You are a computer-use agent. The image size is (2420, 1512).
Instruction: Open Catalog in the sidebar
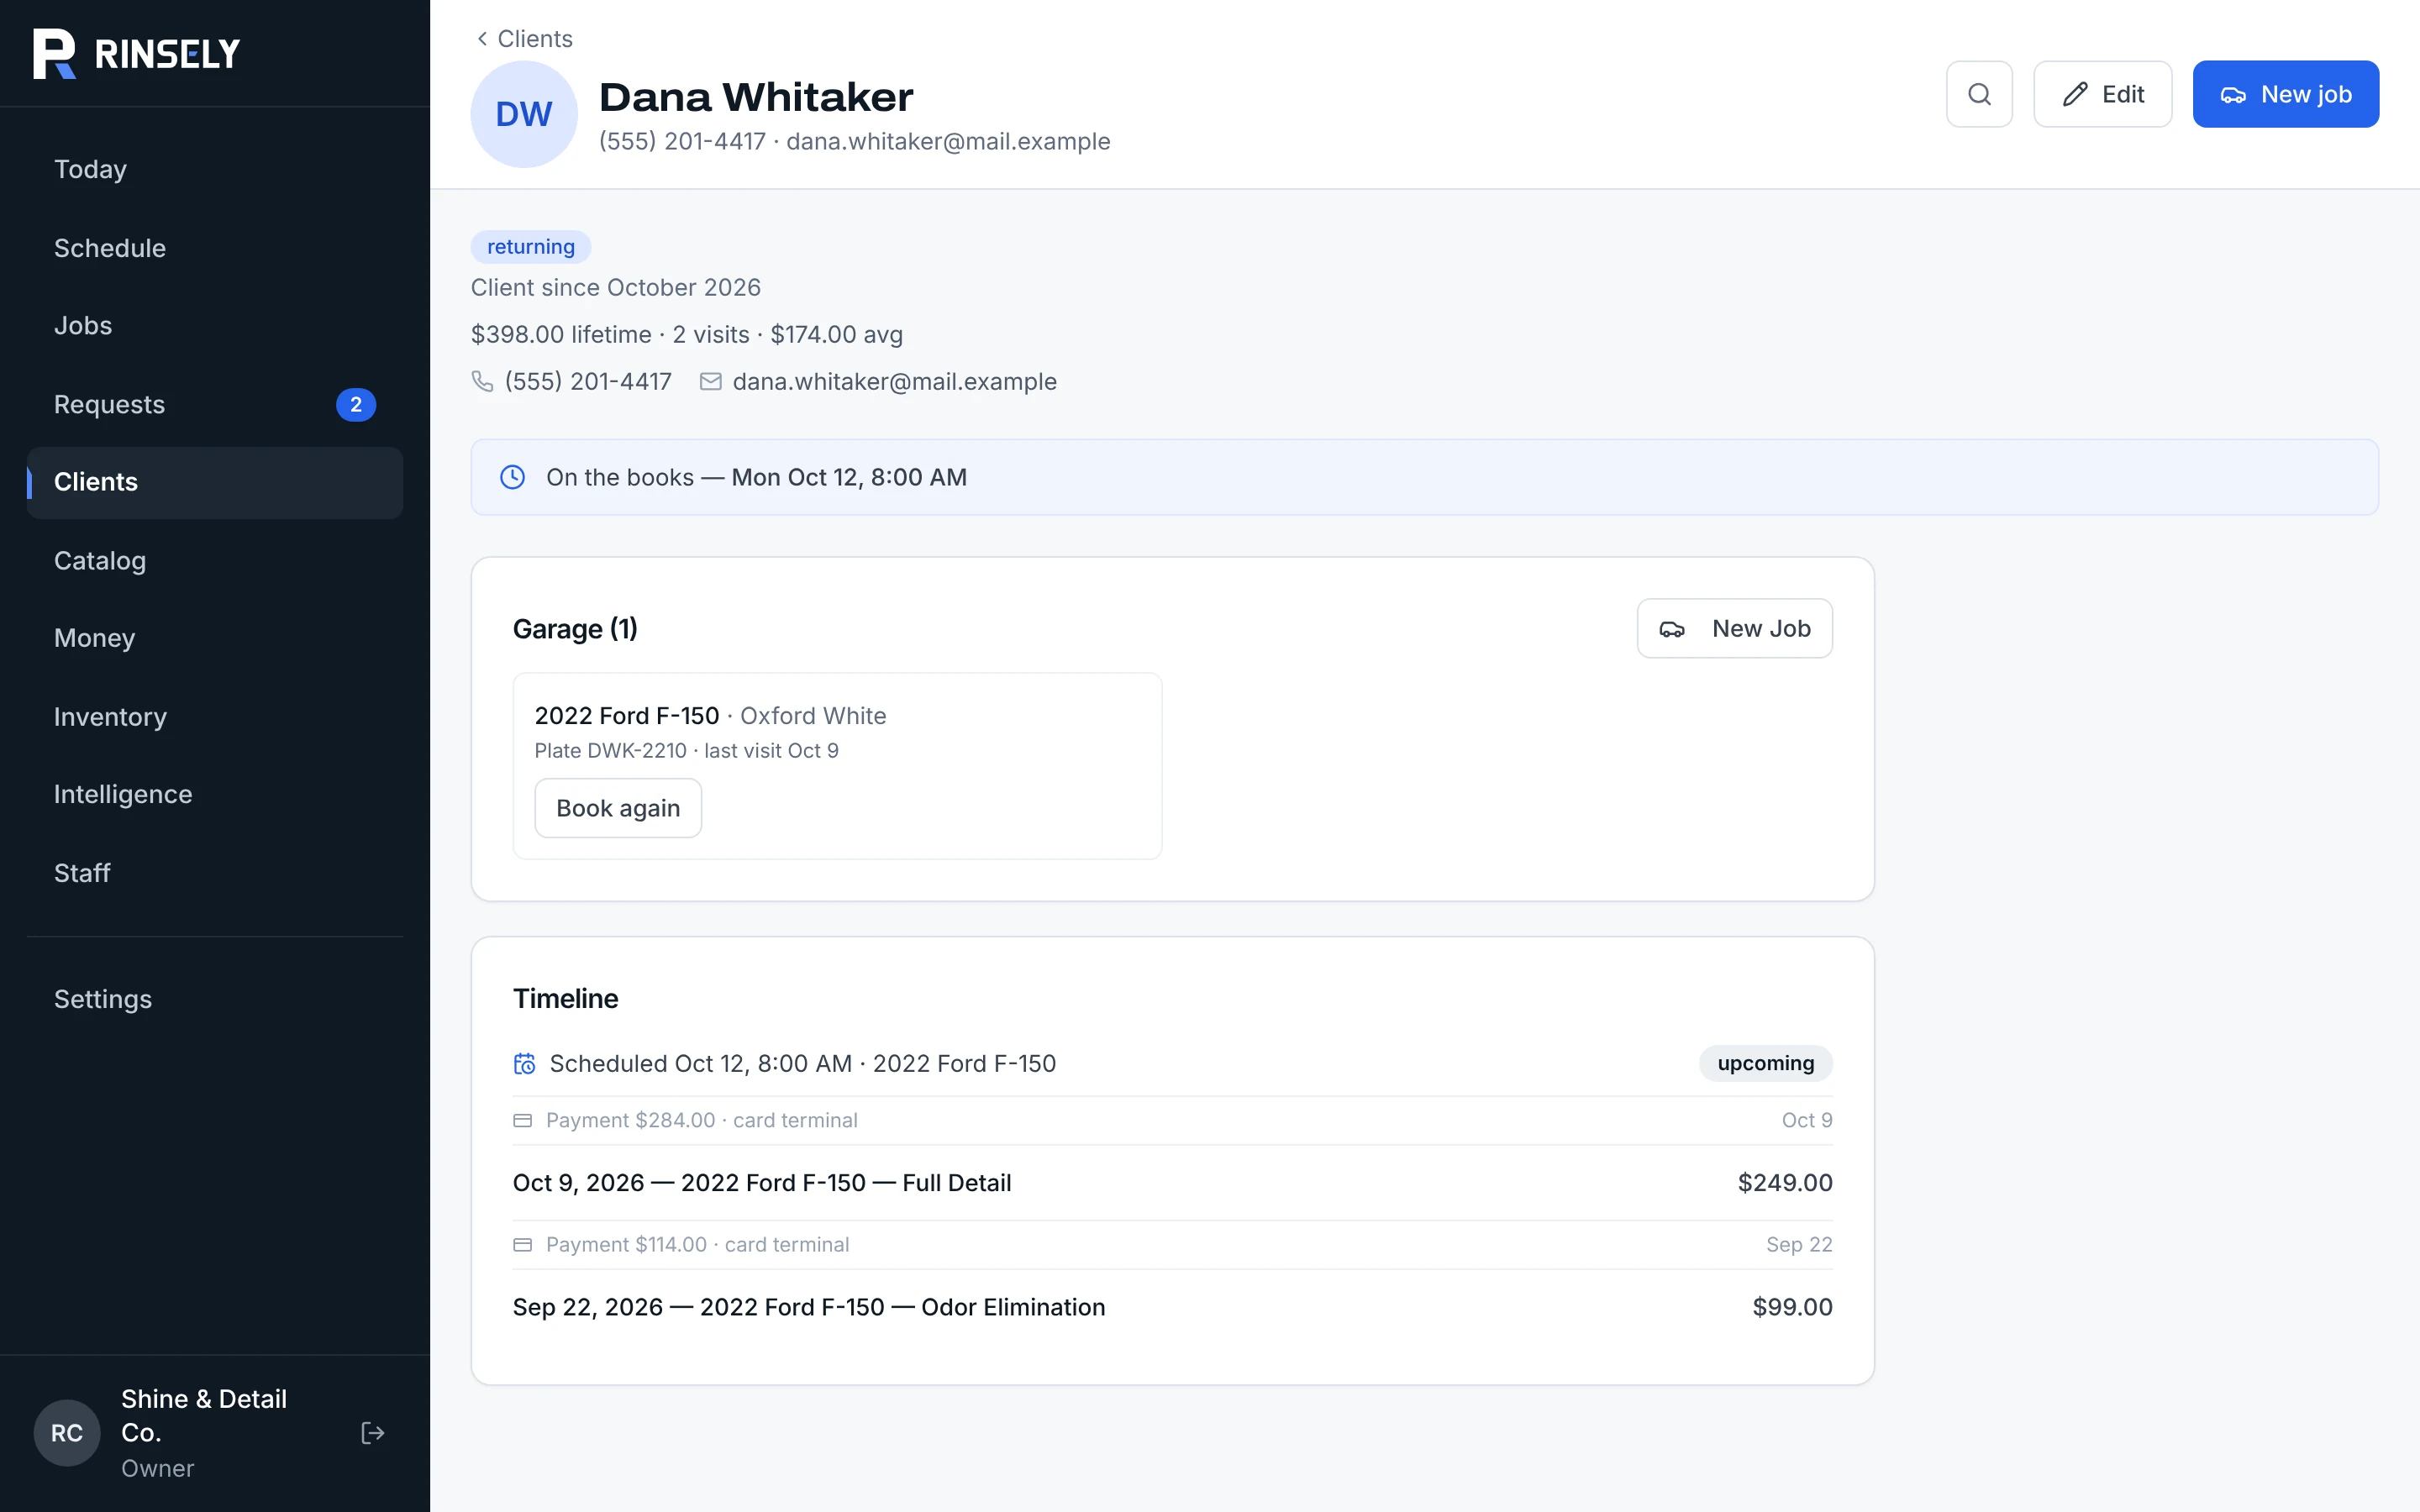[x=215, y=561]
